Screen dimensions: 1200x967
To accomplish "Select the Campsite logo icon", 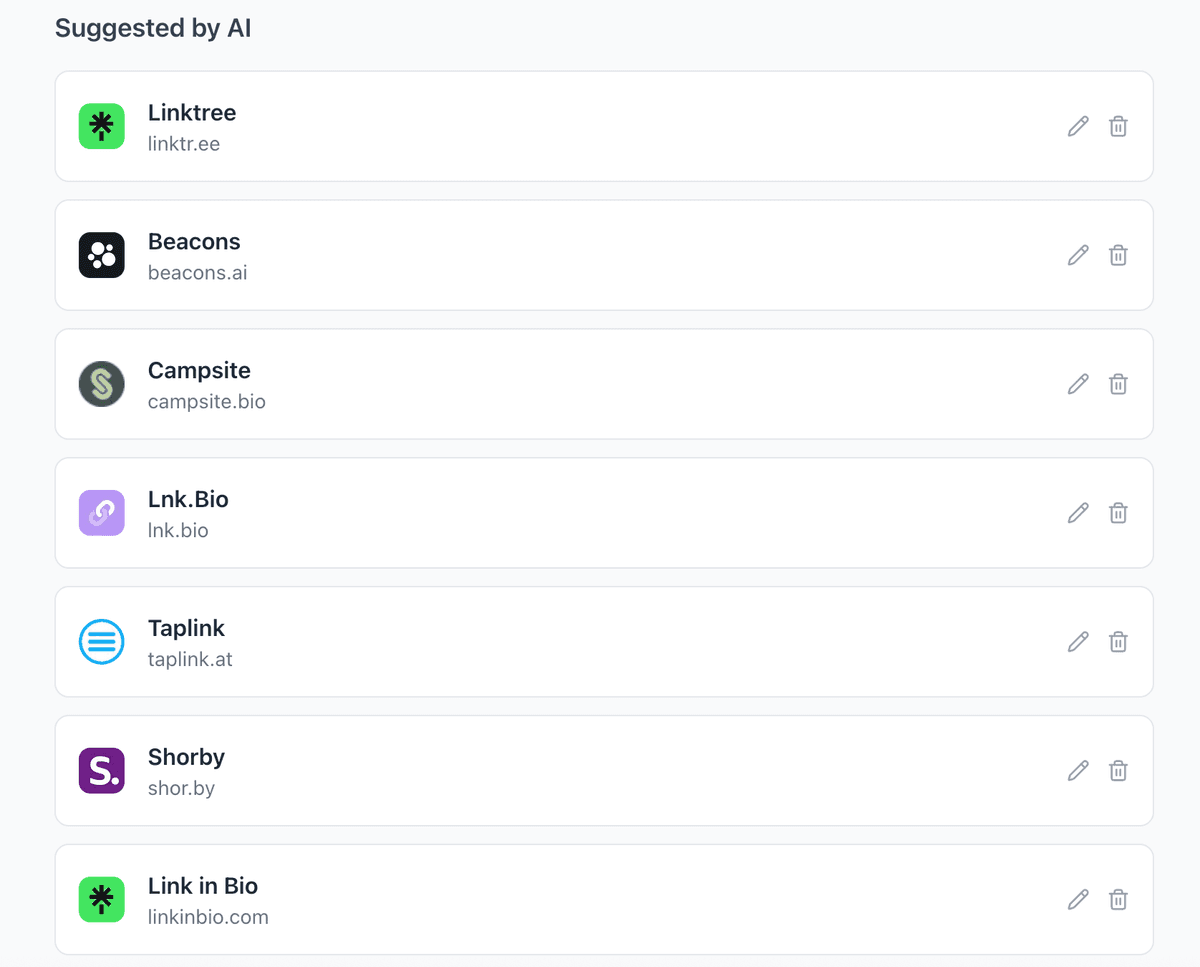I will [101, 384].
